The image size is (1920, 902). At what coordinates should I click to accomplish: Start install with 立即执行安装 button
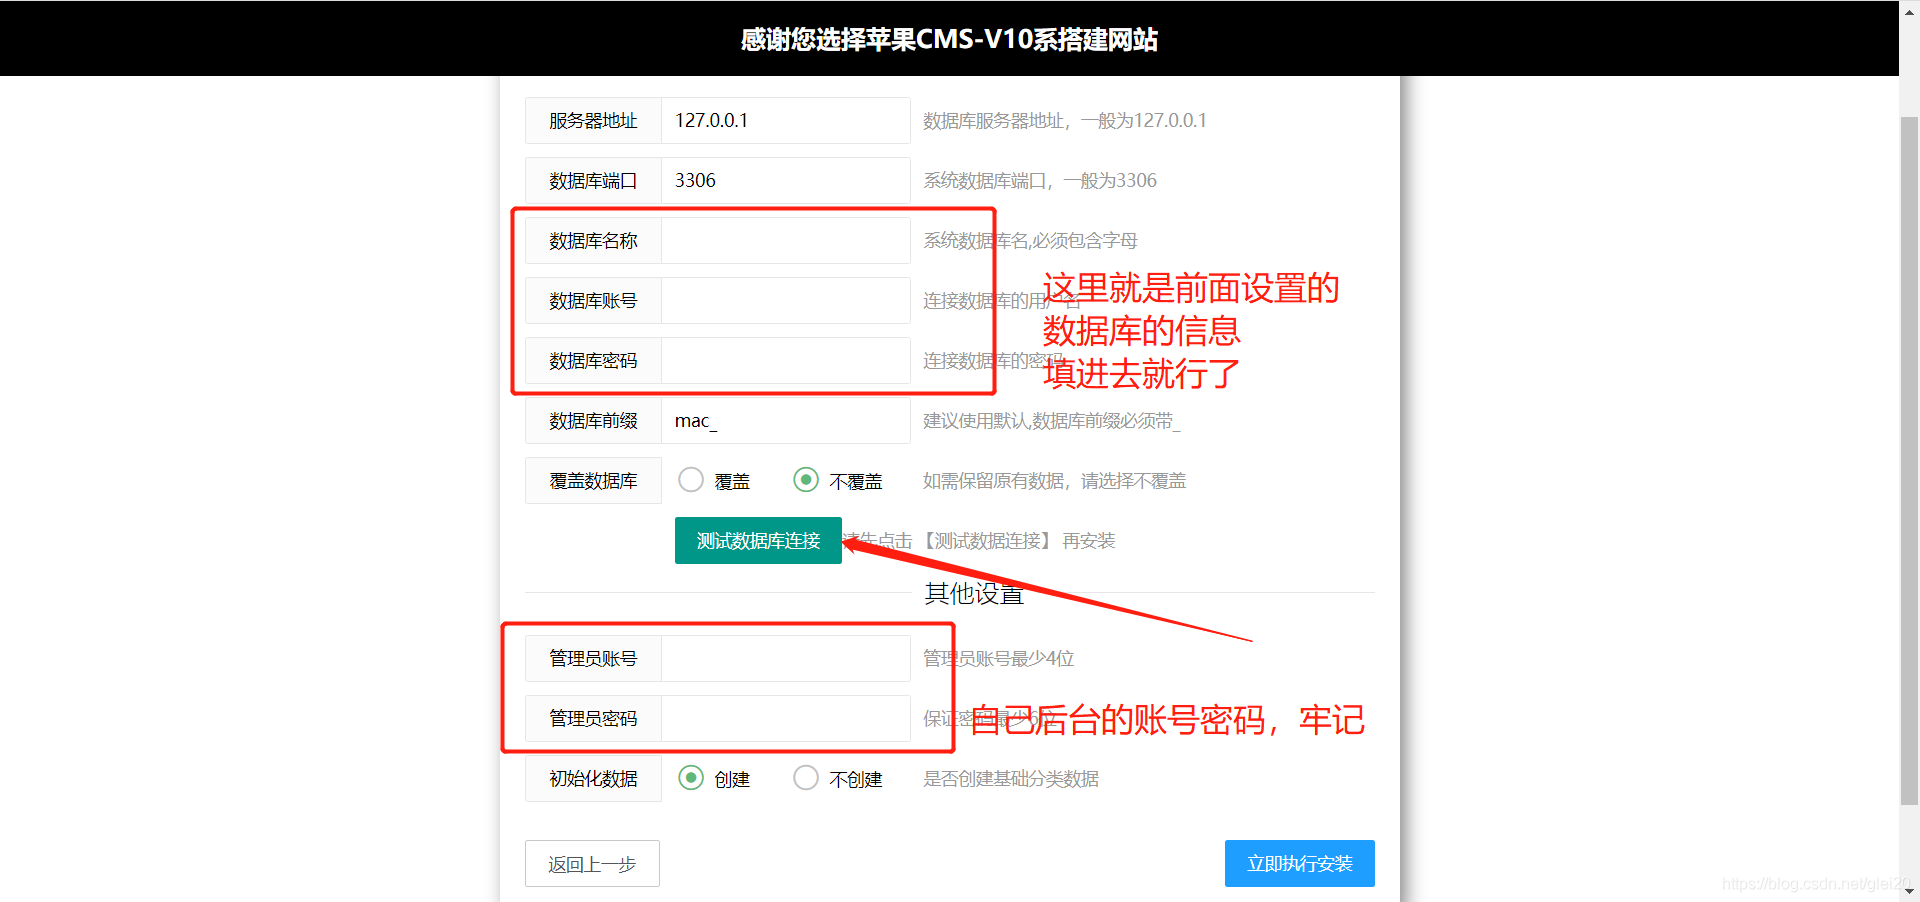click(1299, 864)
